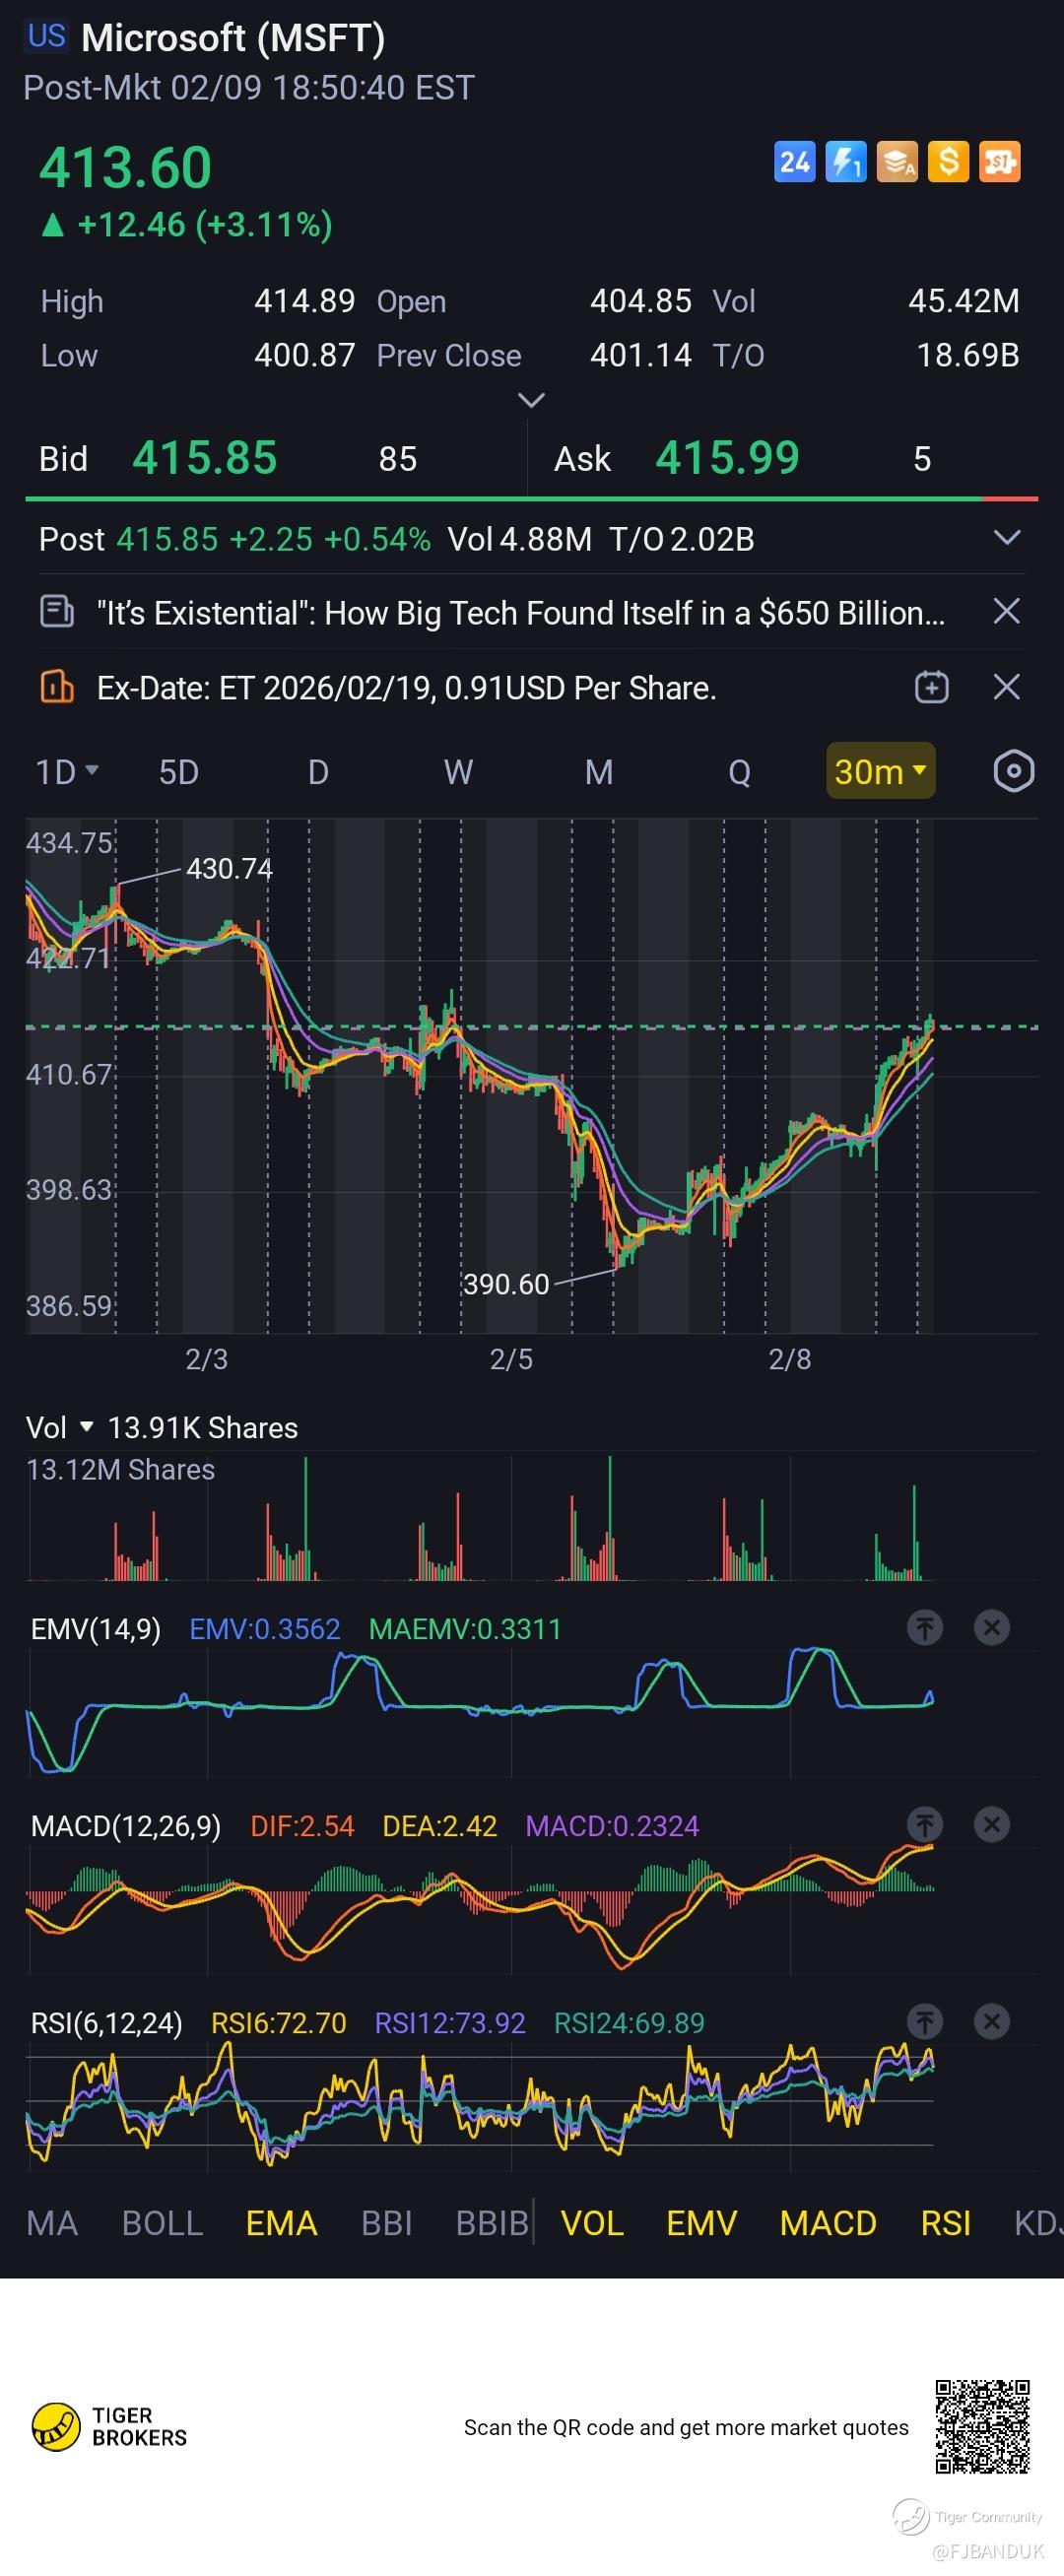
Task: Tap the lightning bolt badge icon
Action: point(846,162)
